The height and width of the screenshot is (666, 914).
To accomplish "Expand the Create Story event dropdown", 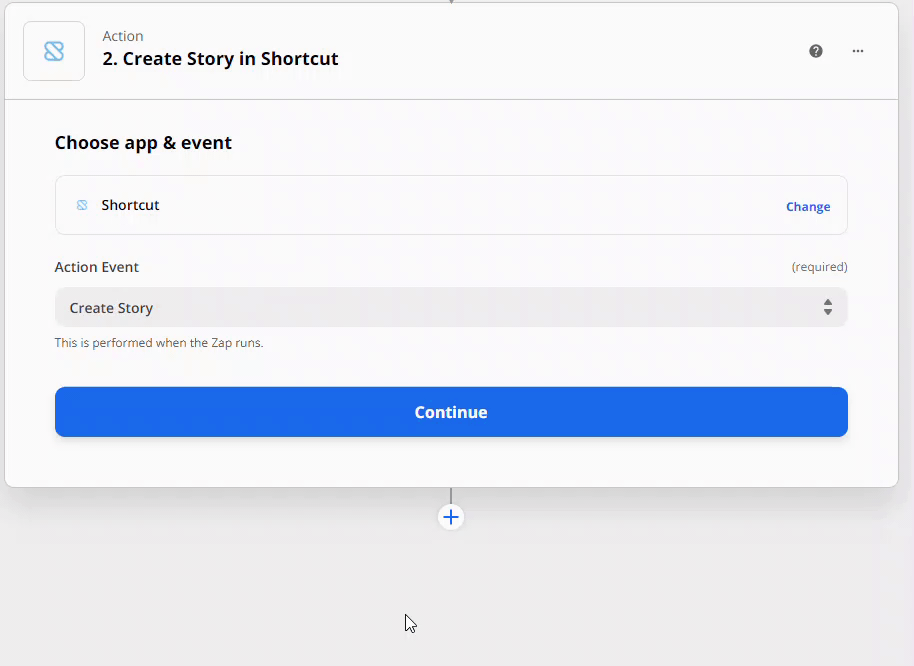I will coord(451,307).
